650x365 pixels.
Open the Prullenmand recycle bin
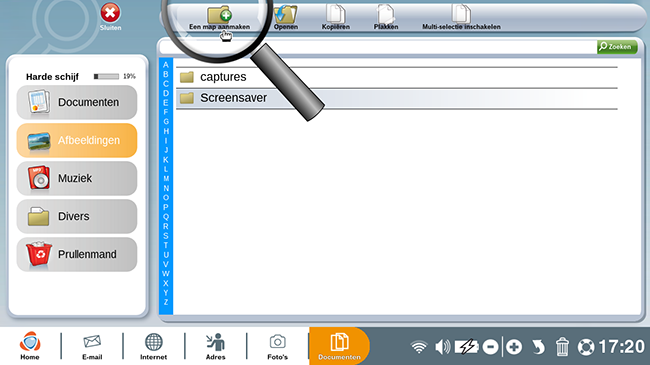click(x=77, y=254)
